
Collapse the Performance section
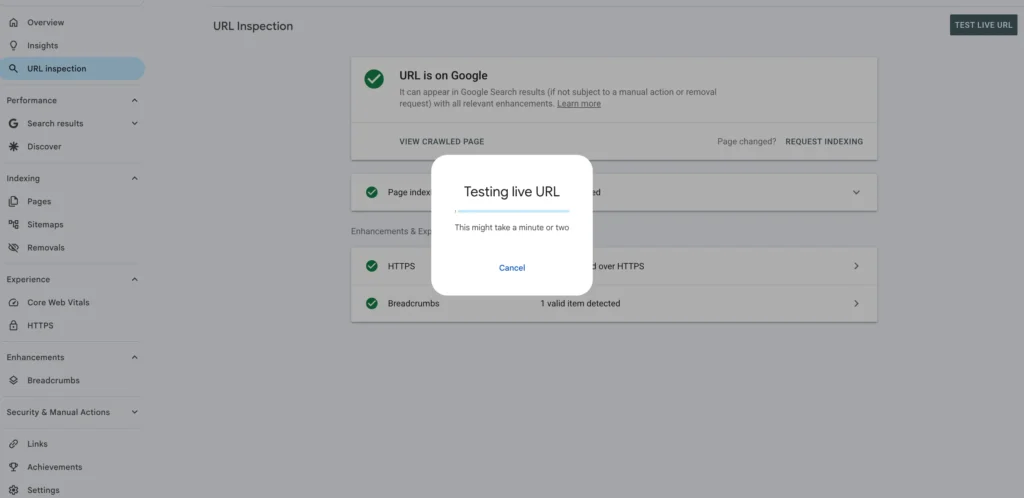135,101
